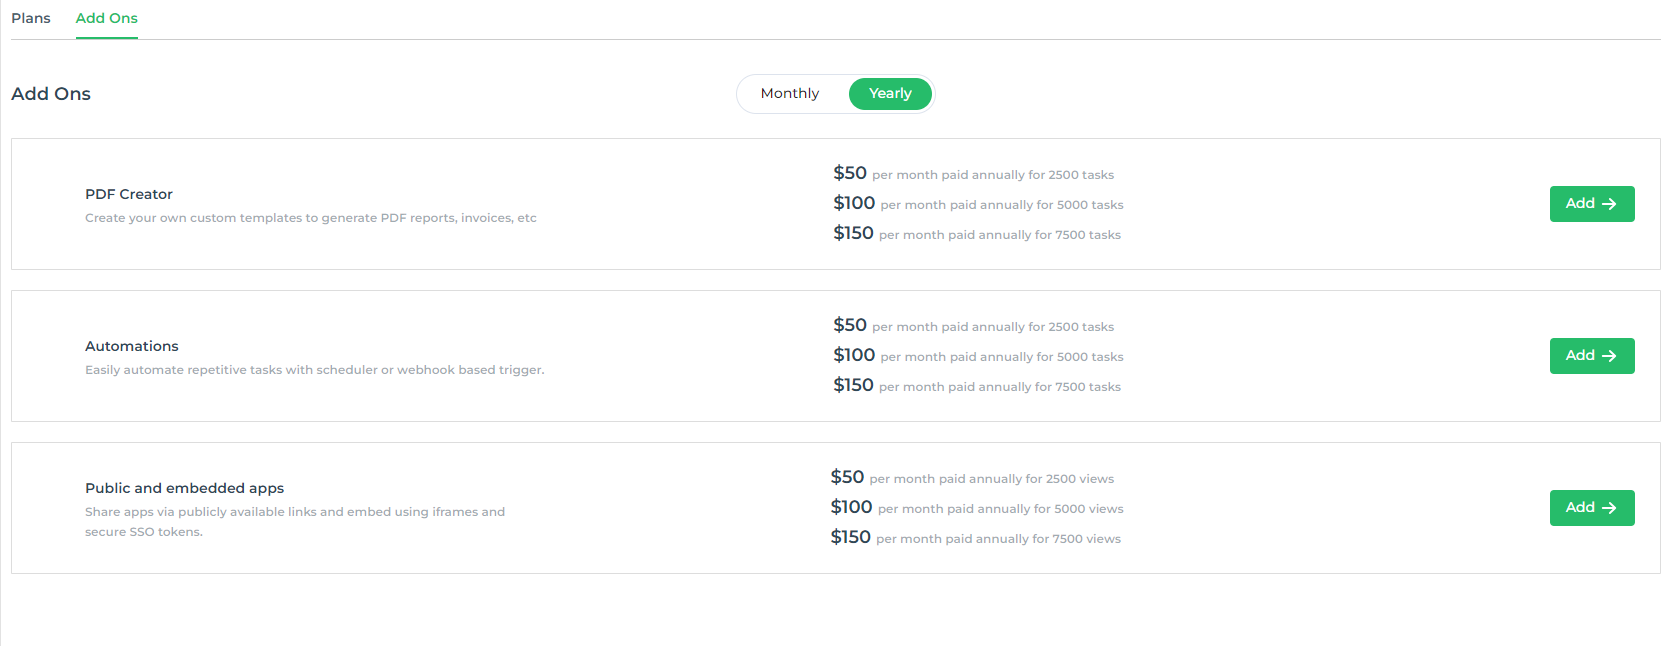Click the arrow icon on PDF Creator's Add button
Viewport: 1666px width, 646px height.
click(x=1609, y=204)
